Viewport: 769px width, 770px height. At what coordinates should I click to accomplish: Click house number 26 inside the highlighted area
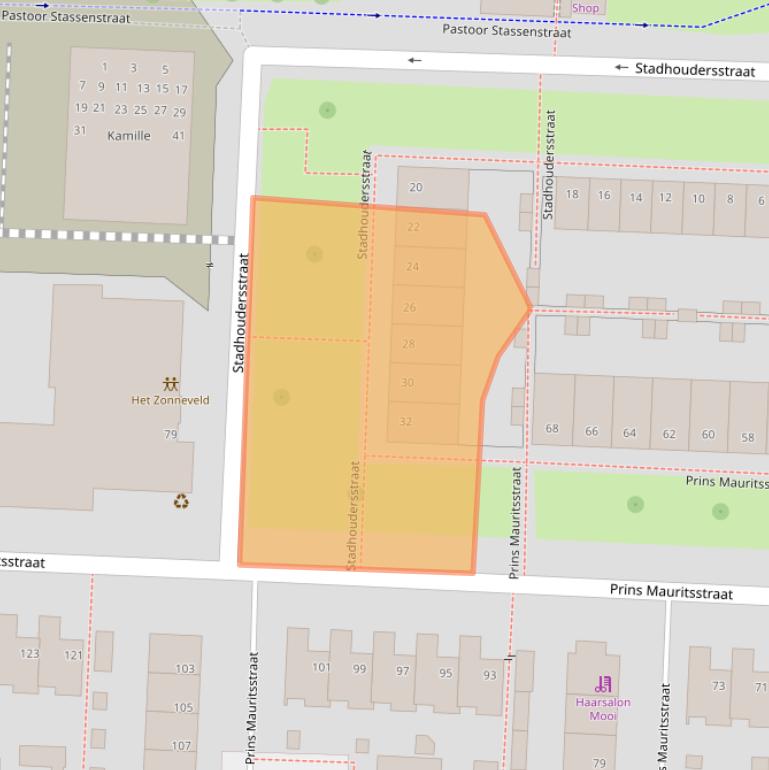point(409,307)
